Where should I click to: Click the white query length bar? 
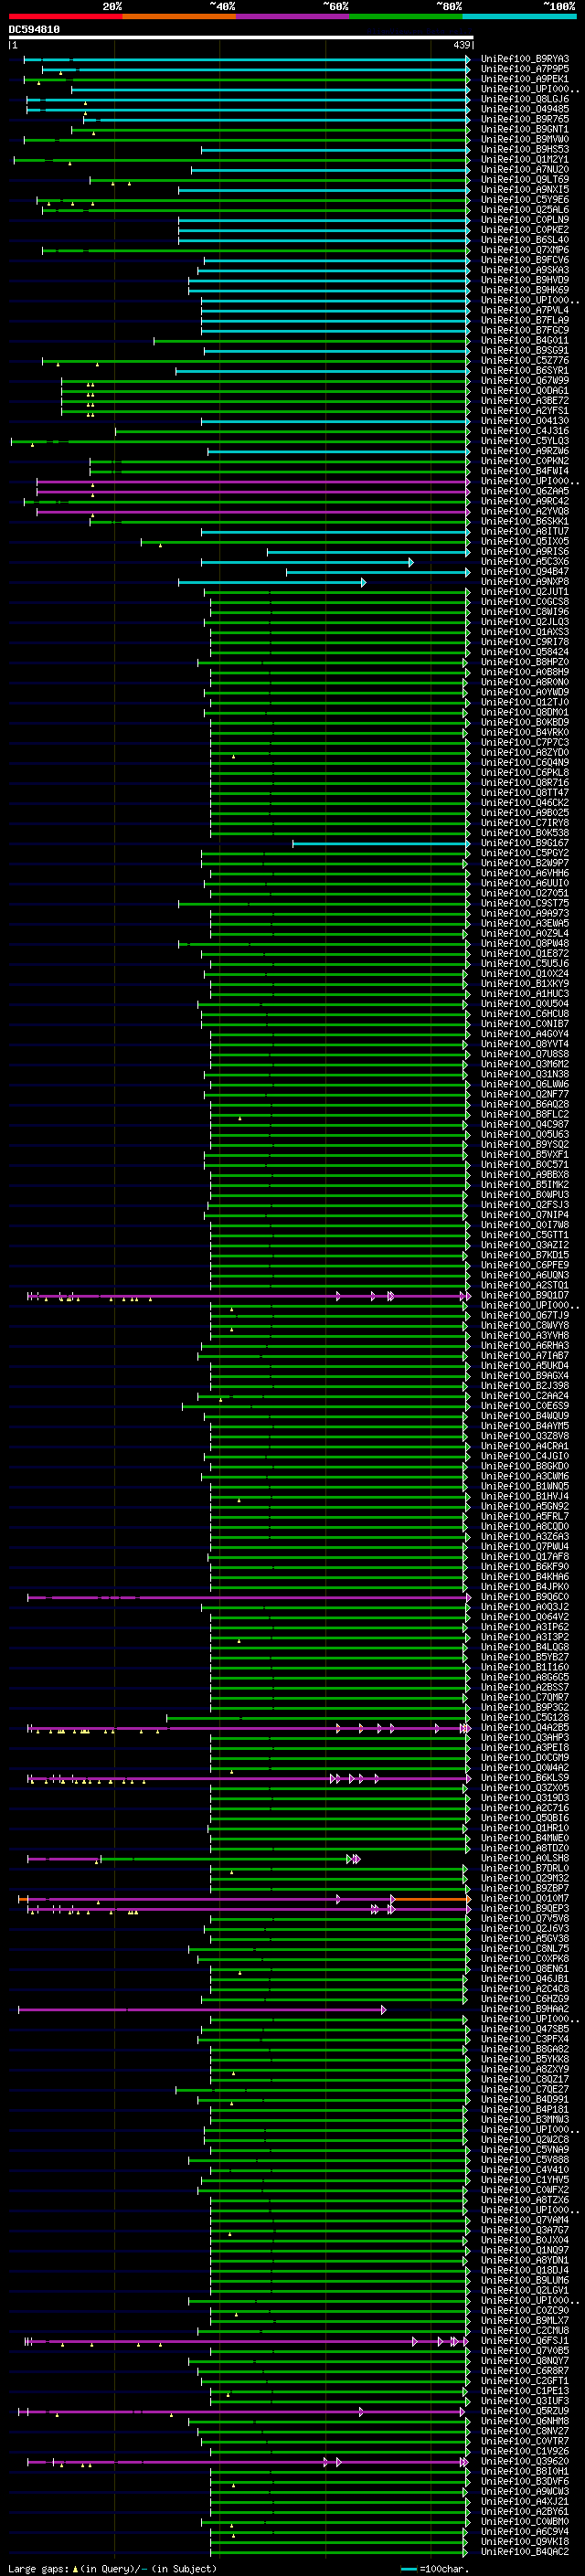pyautogui.click(x=241, y=38)
